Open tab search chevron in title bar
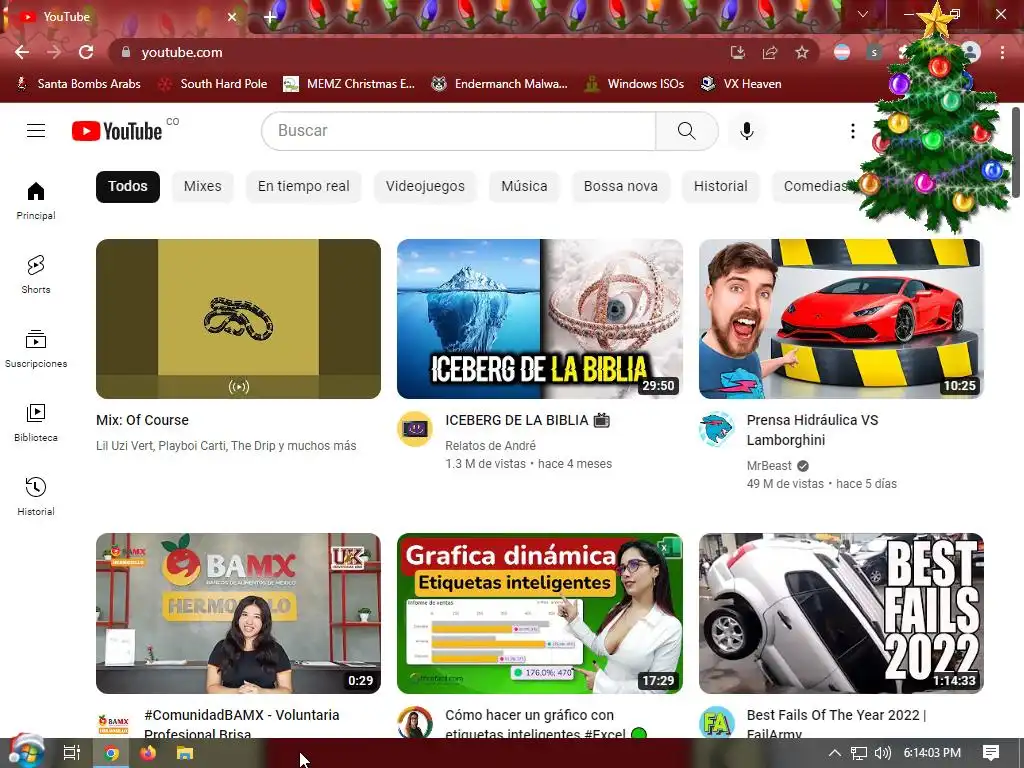 click(x=863, y=14)
